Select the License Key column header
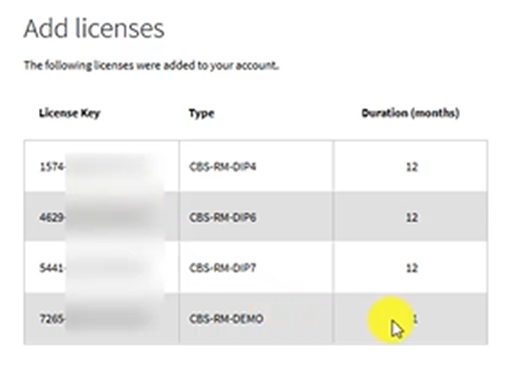The width and height of the screenshot is (508, 365). coord(70,113)
